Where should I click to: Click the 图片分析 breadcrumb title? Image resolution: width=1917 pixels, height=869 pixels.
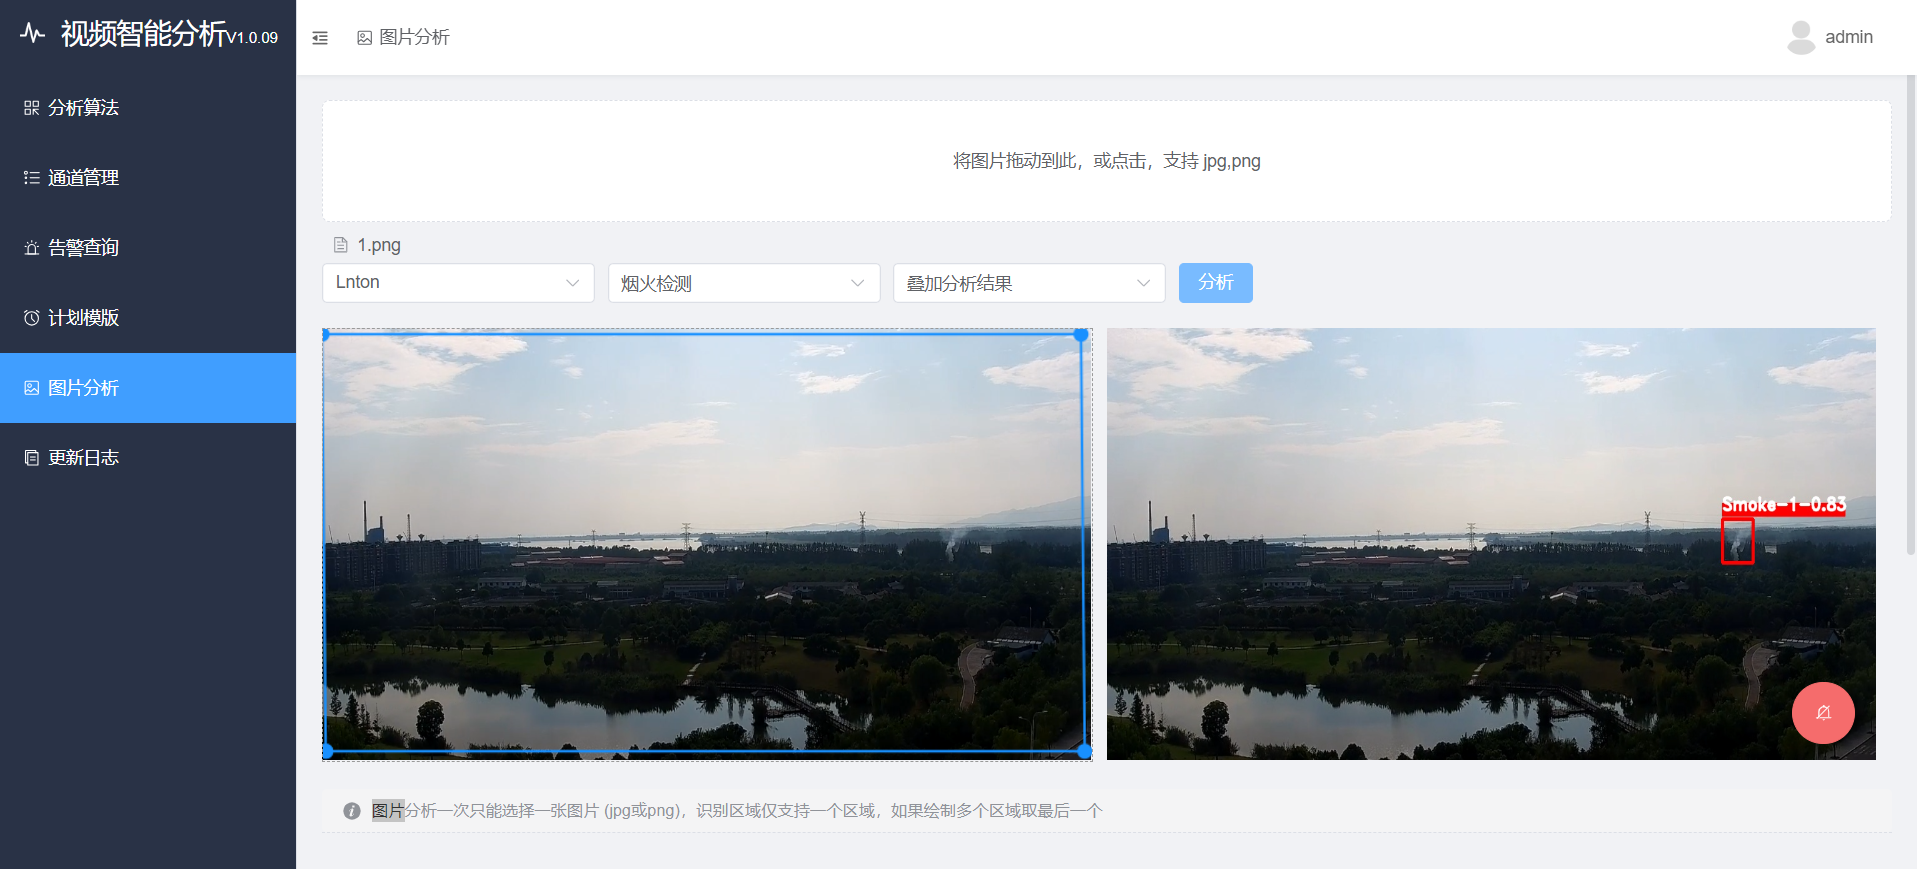click(415, 37)
